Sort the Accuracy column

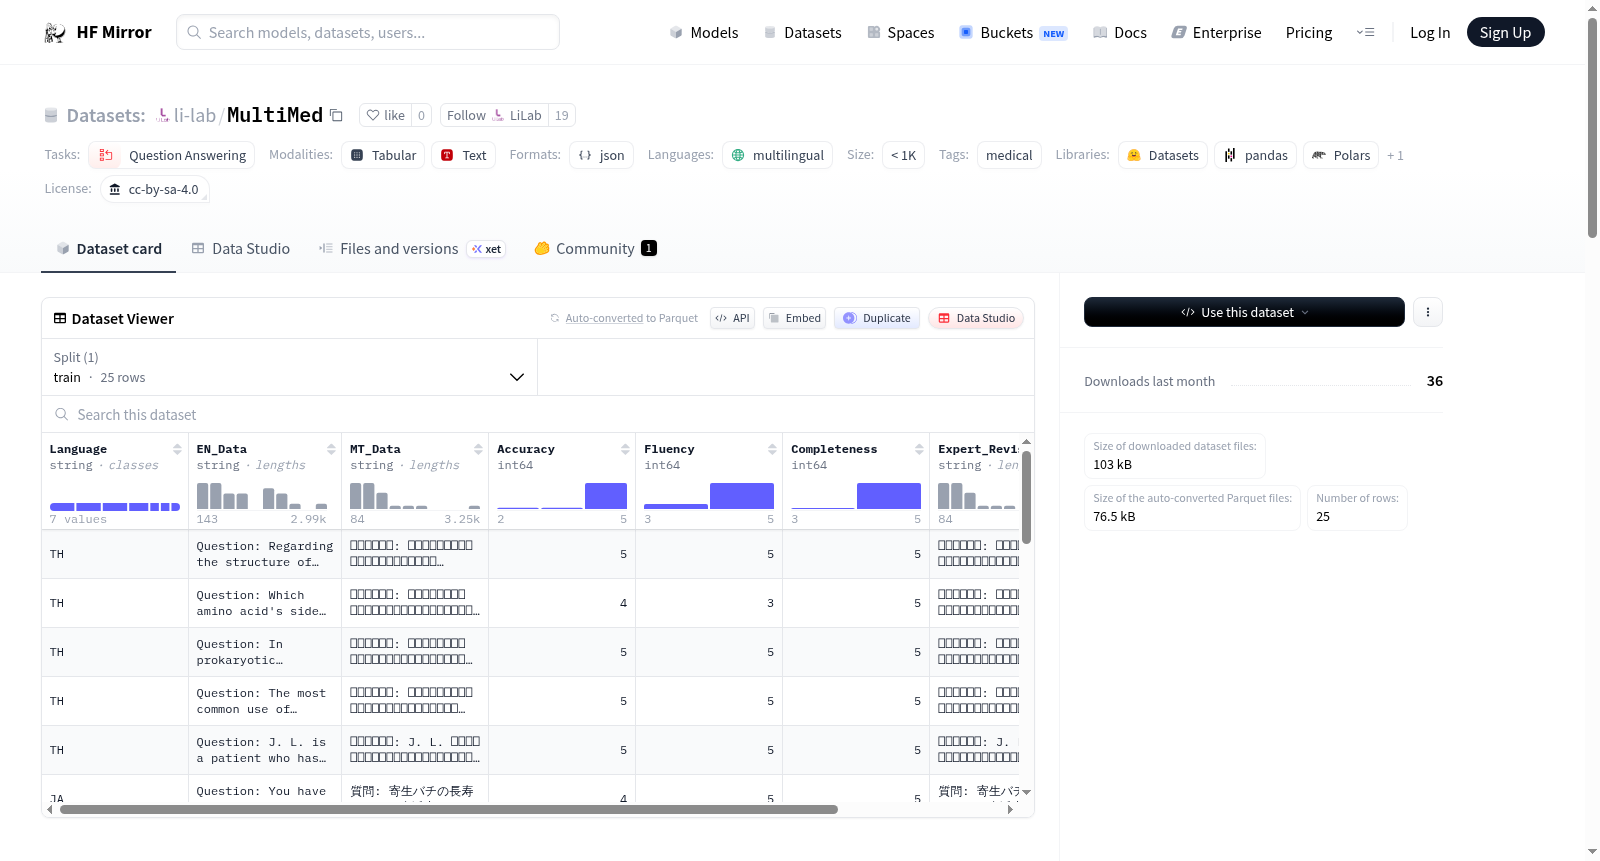pyautogui.click(x=625, y=449)
